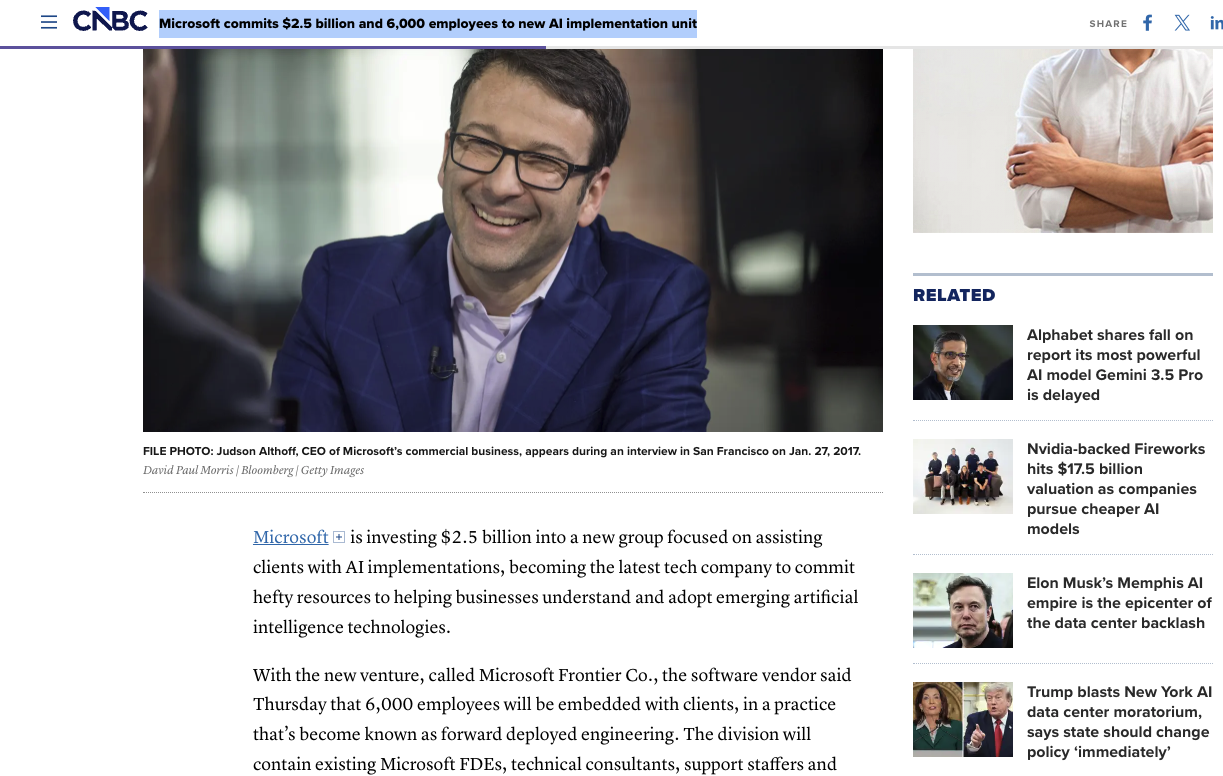The height and width of the screenshot is (776, 1223).
Task: Open Elon Musk's Memphis AI article
Action: [1119, 603]
